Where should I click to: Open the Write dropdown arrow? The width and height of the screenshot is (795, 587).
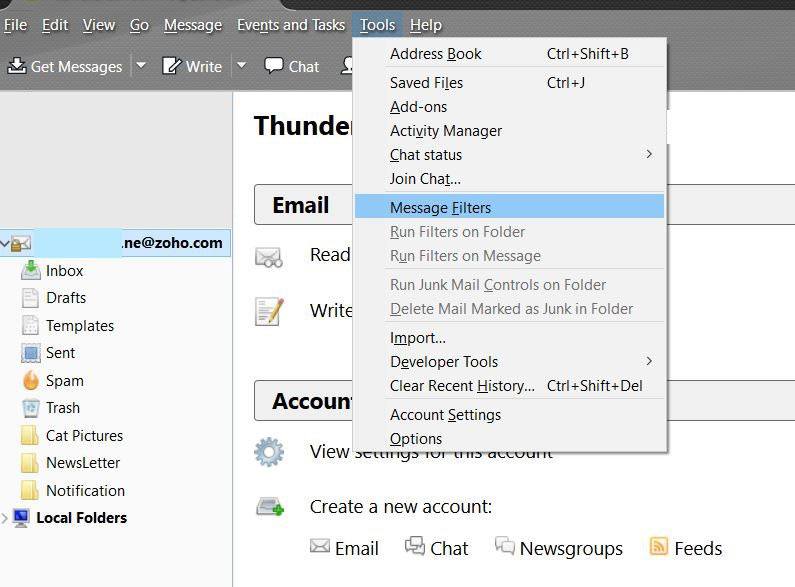point(242,65)
